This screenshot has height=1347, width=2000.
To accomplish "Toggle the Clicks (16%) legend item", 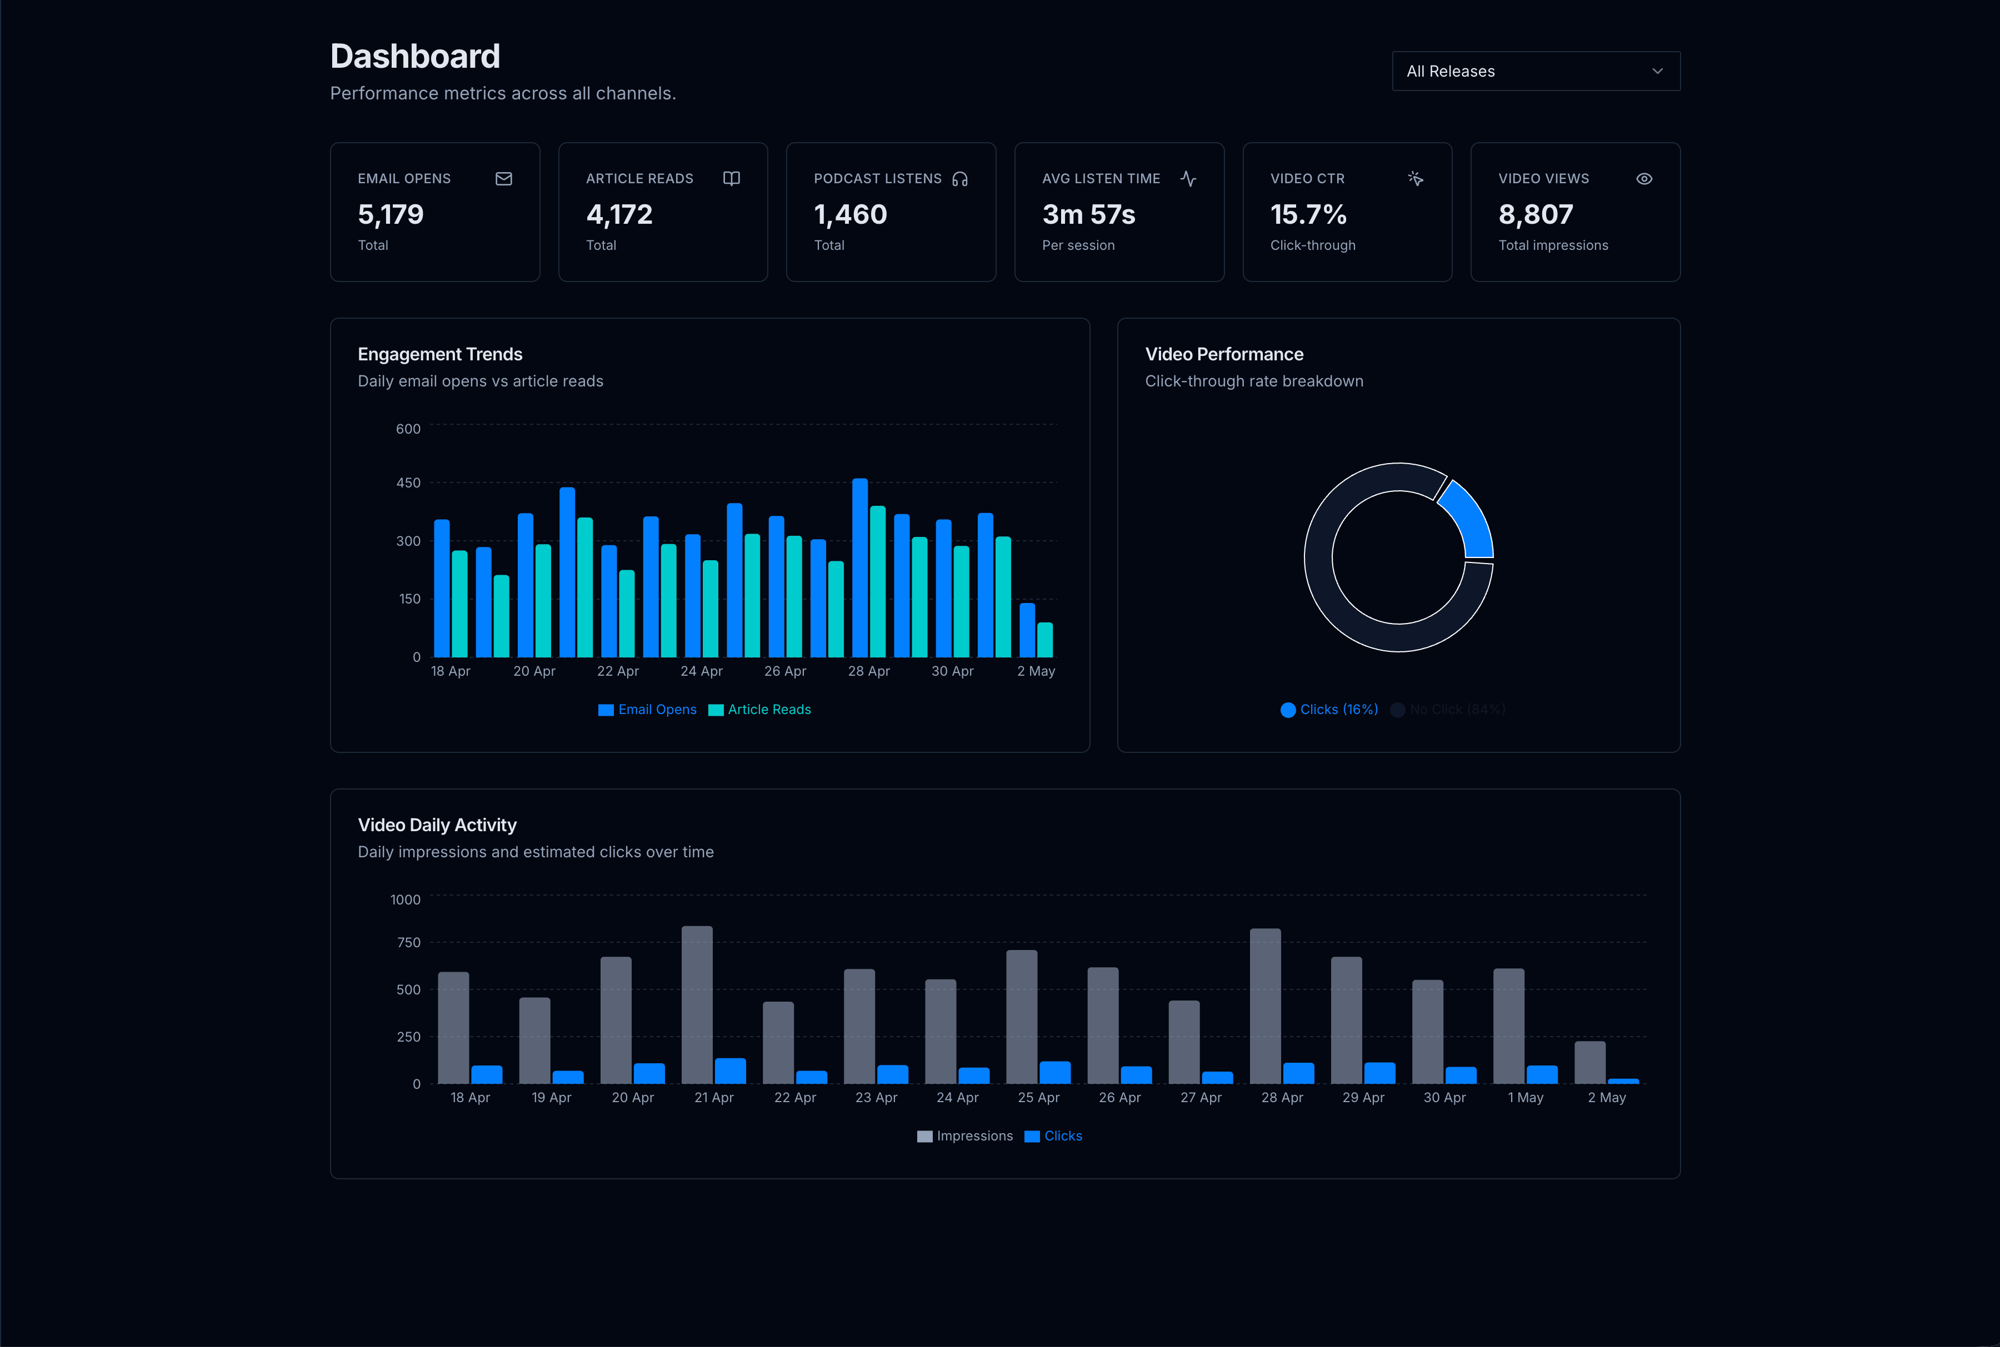I will pyautogui.click(x=1329, y=710).
